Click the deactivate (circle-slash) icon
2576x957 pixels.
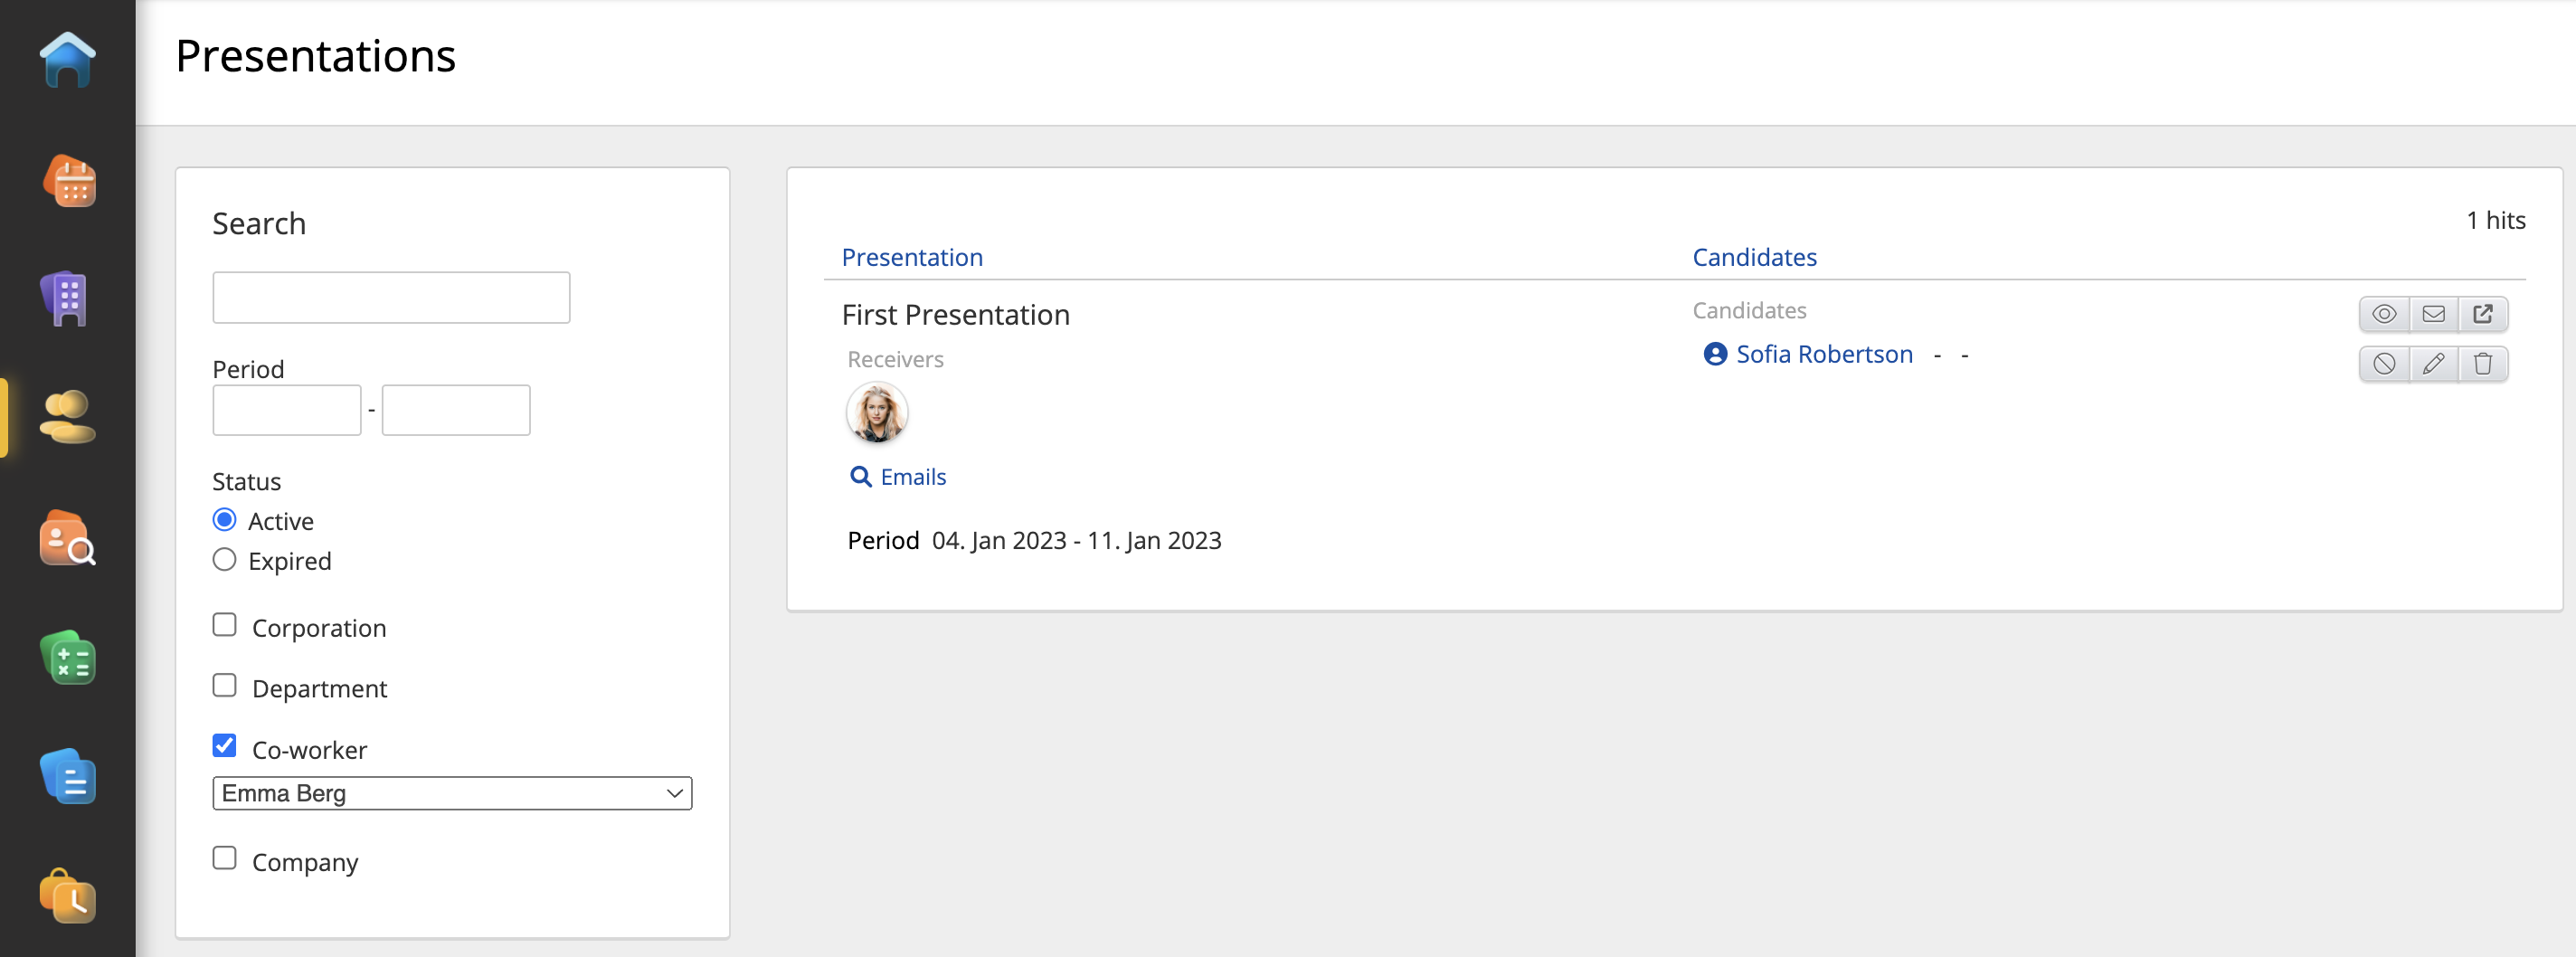(x=2383, y=364)
